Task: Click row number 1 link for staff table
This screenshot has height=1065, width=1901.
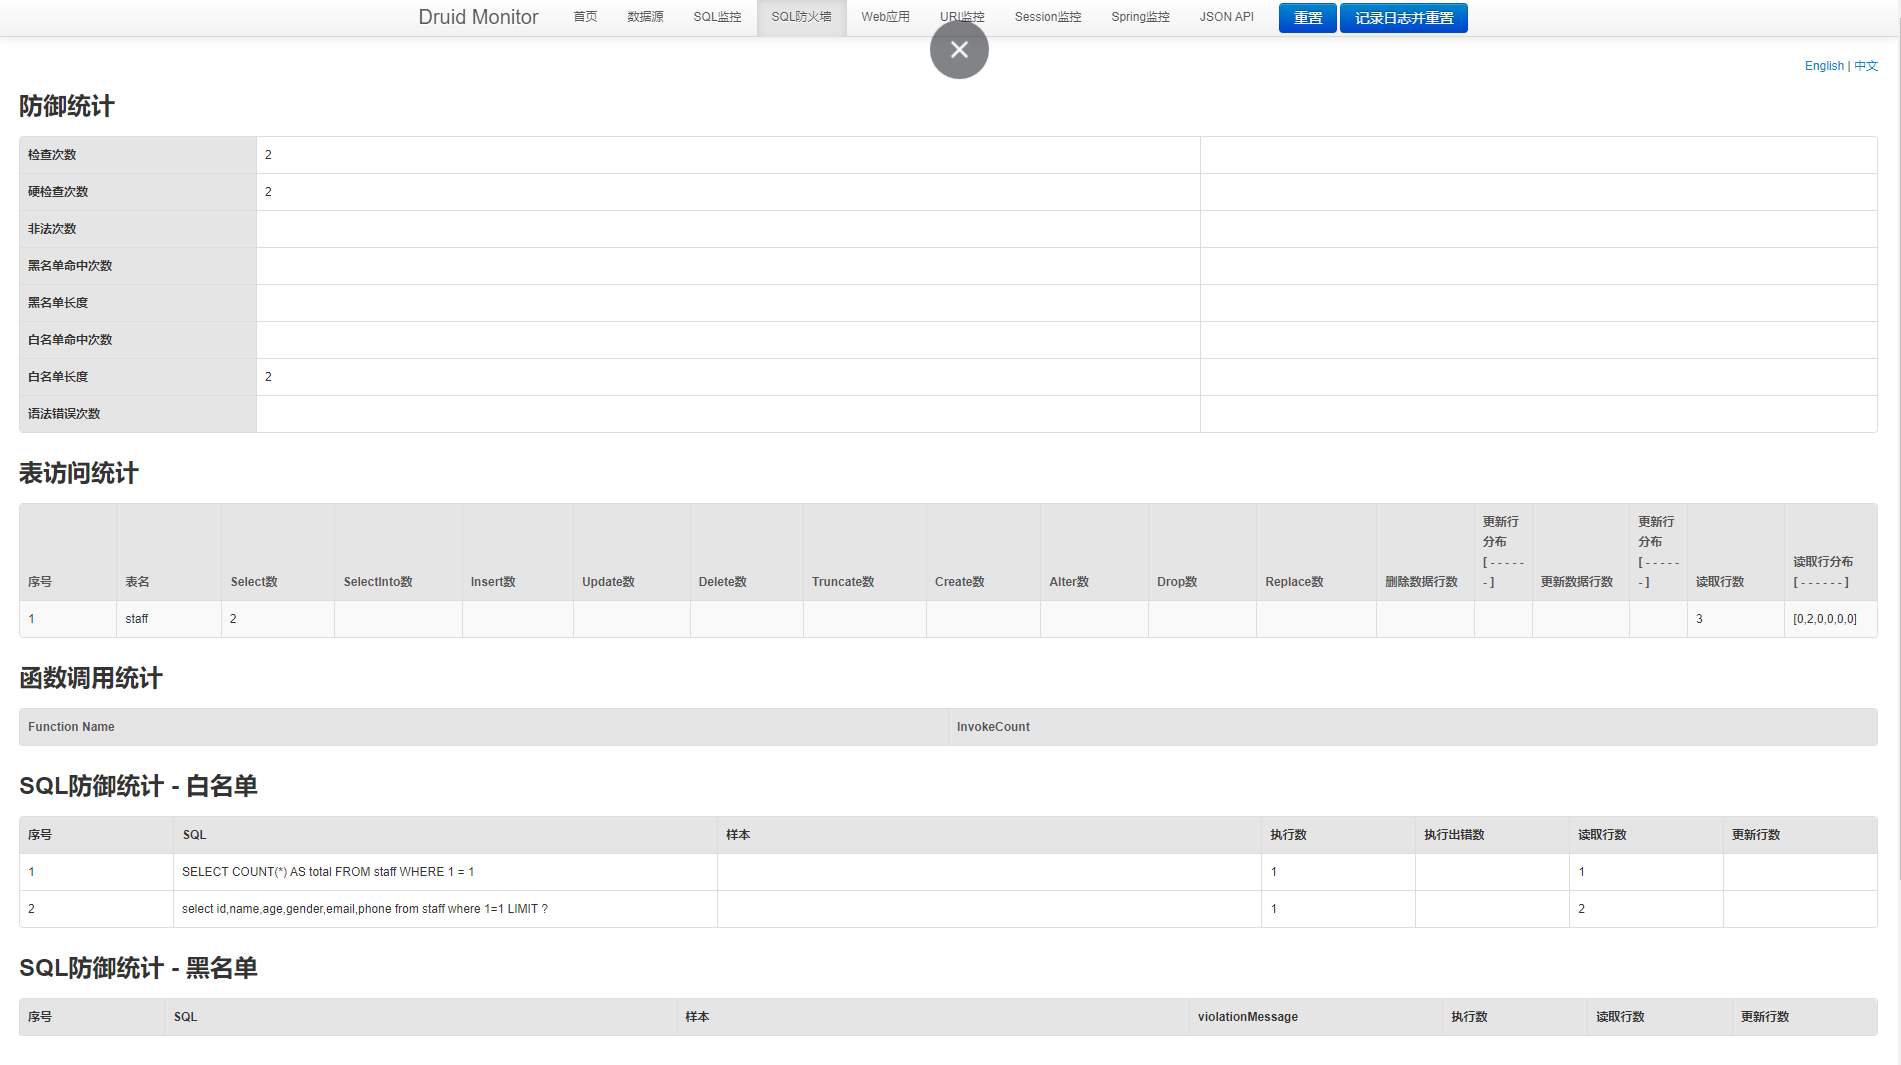Action: click(x=32, y=619)
